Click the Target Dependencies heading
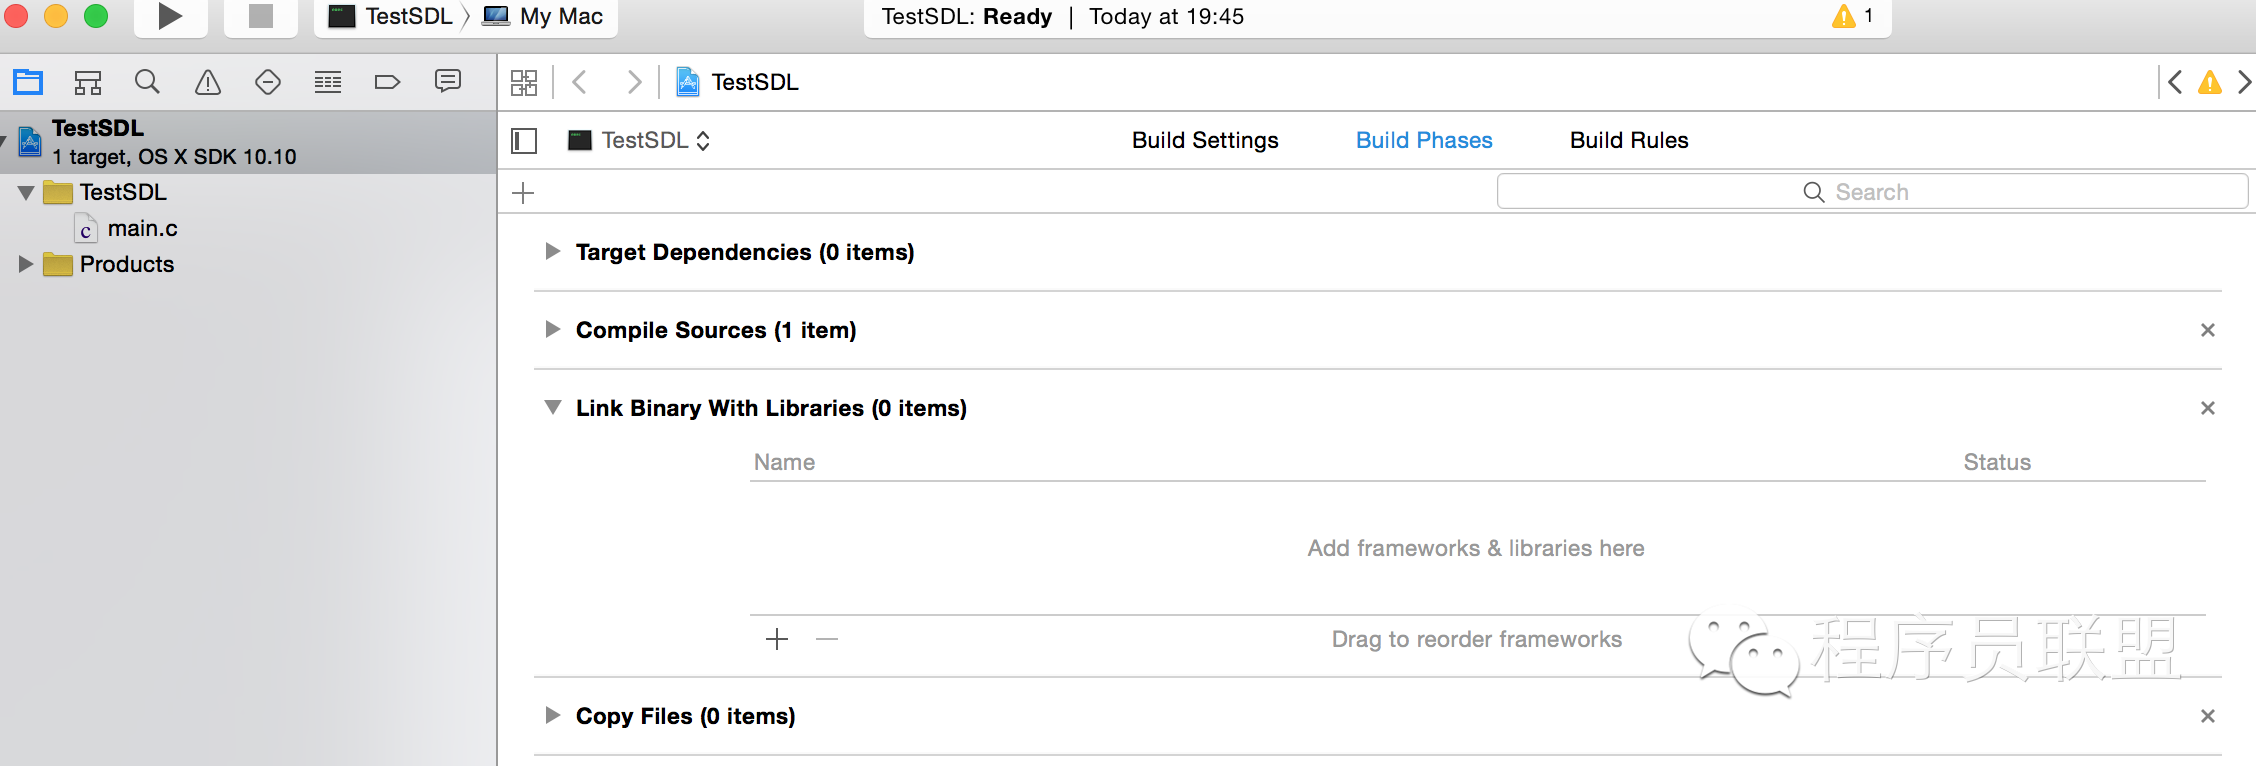The width and height of the screenshot is (2256, 766). pos(745,252)
